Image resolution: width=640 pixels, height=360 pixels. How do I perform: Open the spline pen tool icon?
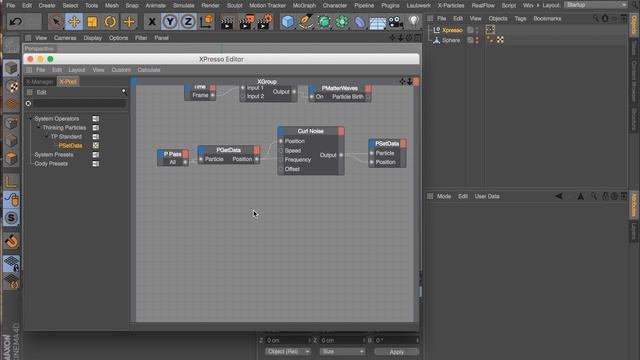pos(305,22)
